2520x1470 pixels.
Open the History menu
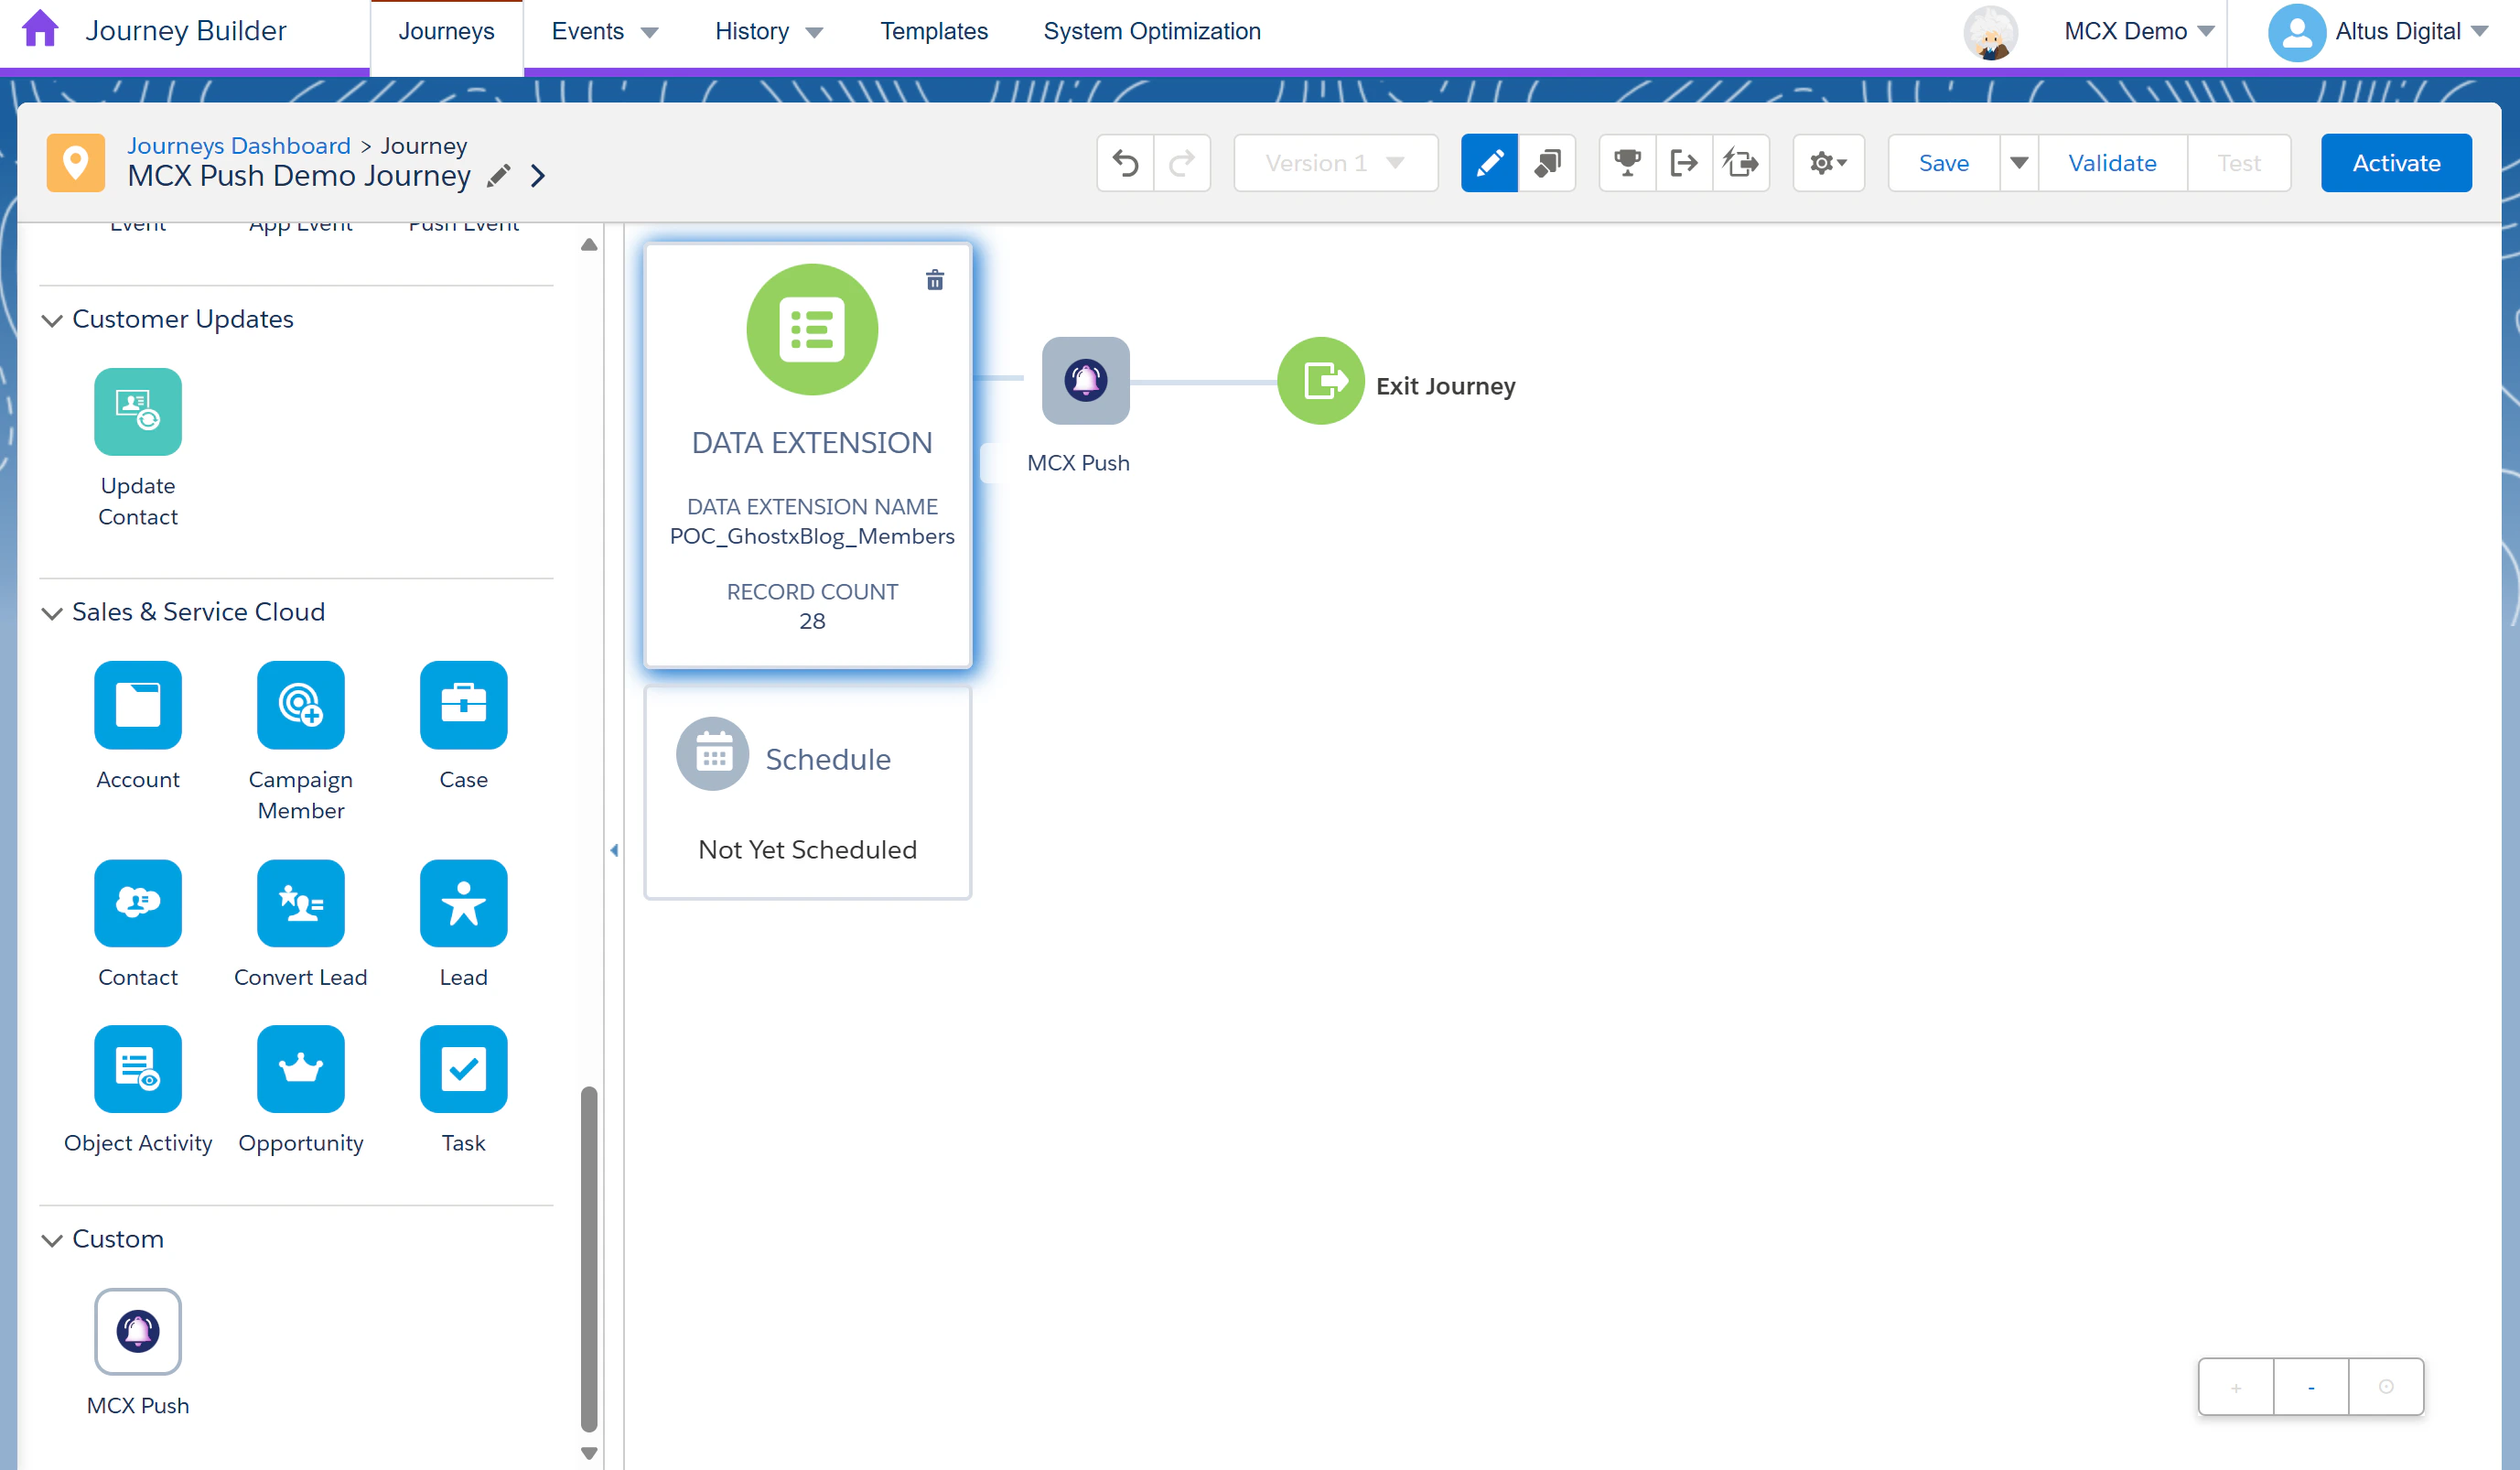[x=769, y=32]
